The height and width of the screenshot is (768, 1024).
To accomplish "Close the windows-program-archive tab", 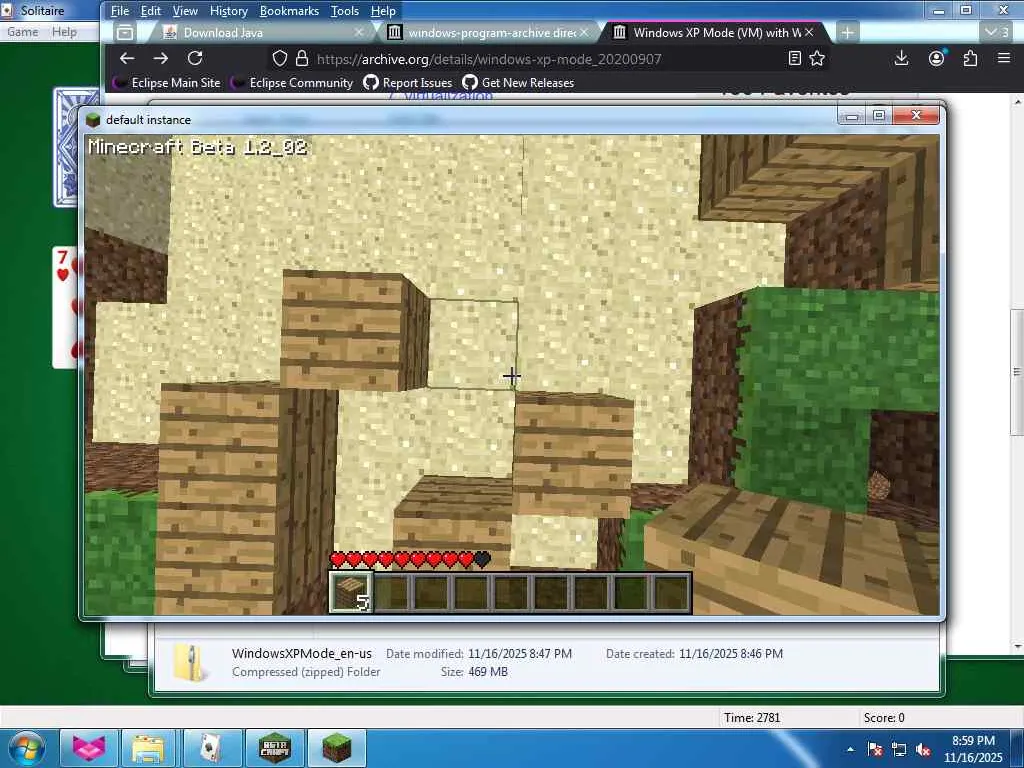I will pos(584,32).
